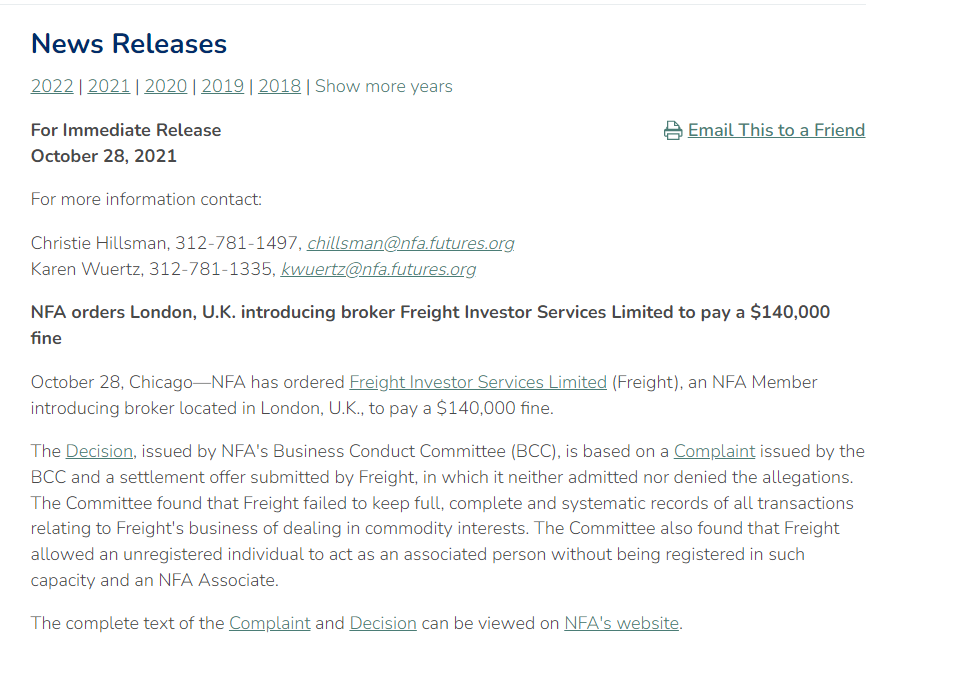
Task: Open the 2022 news releases
Action: point(52,86)
